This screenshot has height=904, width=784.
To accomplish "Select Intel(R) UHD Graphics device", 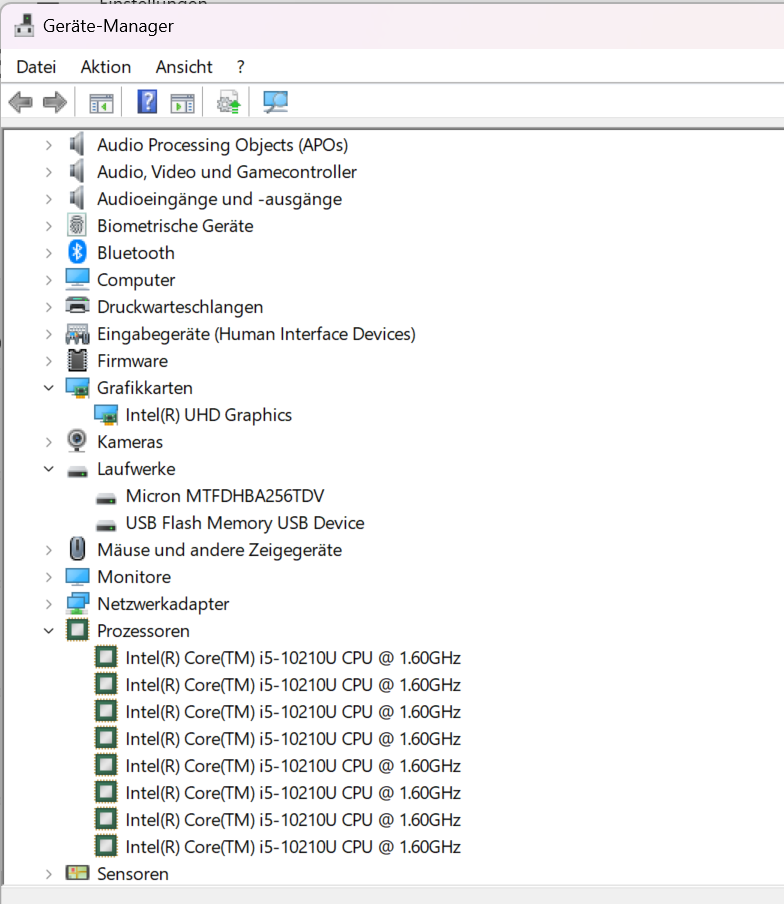I will coord(209,415).
